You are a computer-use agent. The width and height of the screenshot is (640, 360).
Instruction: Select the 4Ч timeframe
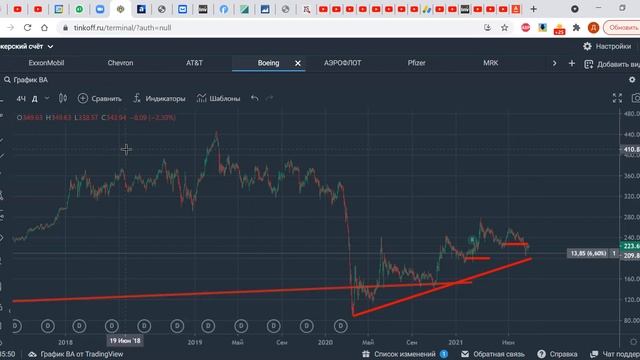pos(21,98)
